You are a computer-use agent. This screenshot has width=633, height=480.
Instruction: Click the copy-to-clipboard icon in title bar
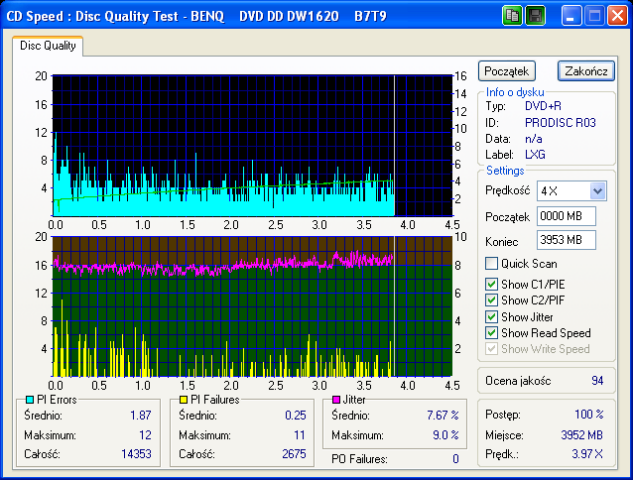tap(512, 16)
